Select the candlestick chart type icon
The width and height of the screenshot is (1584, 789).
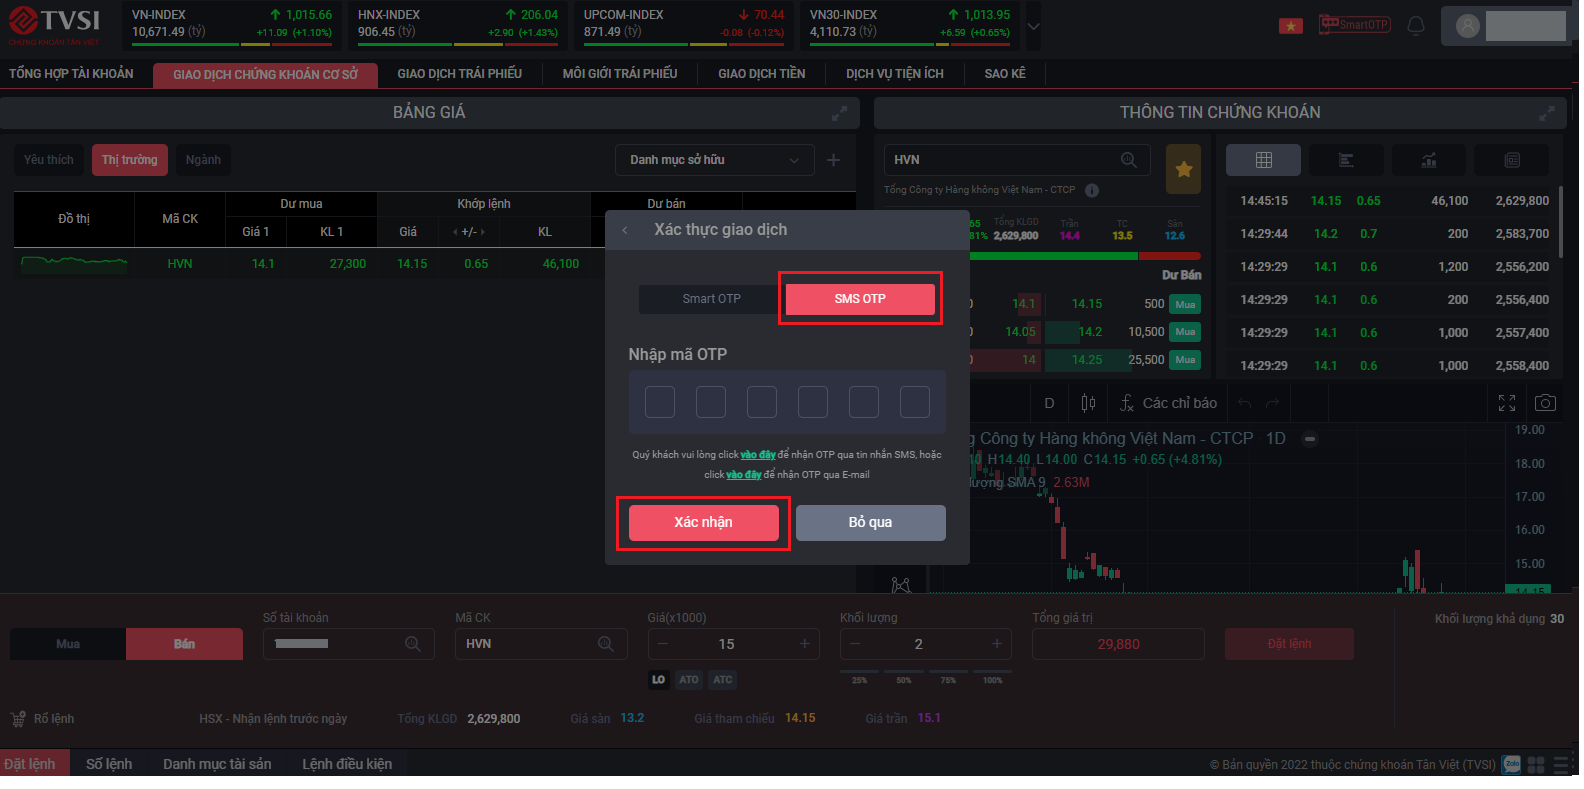pos(1088,403)
